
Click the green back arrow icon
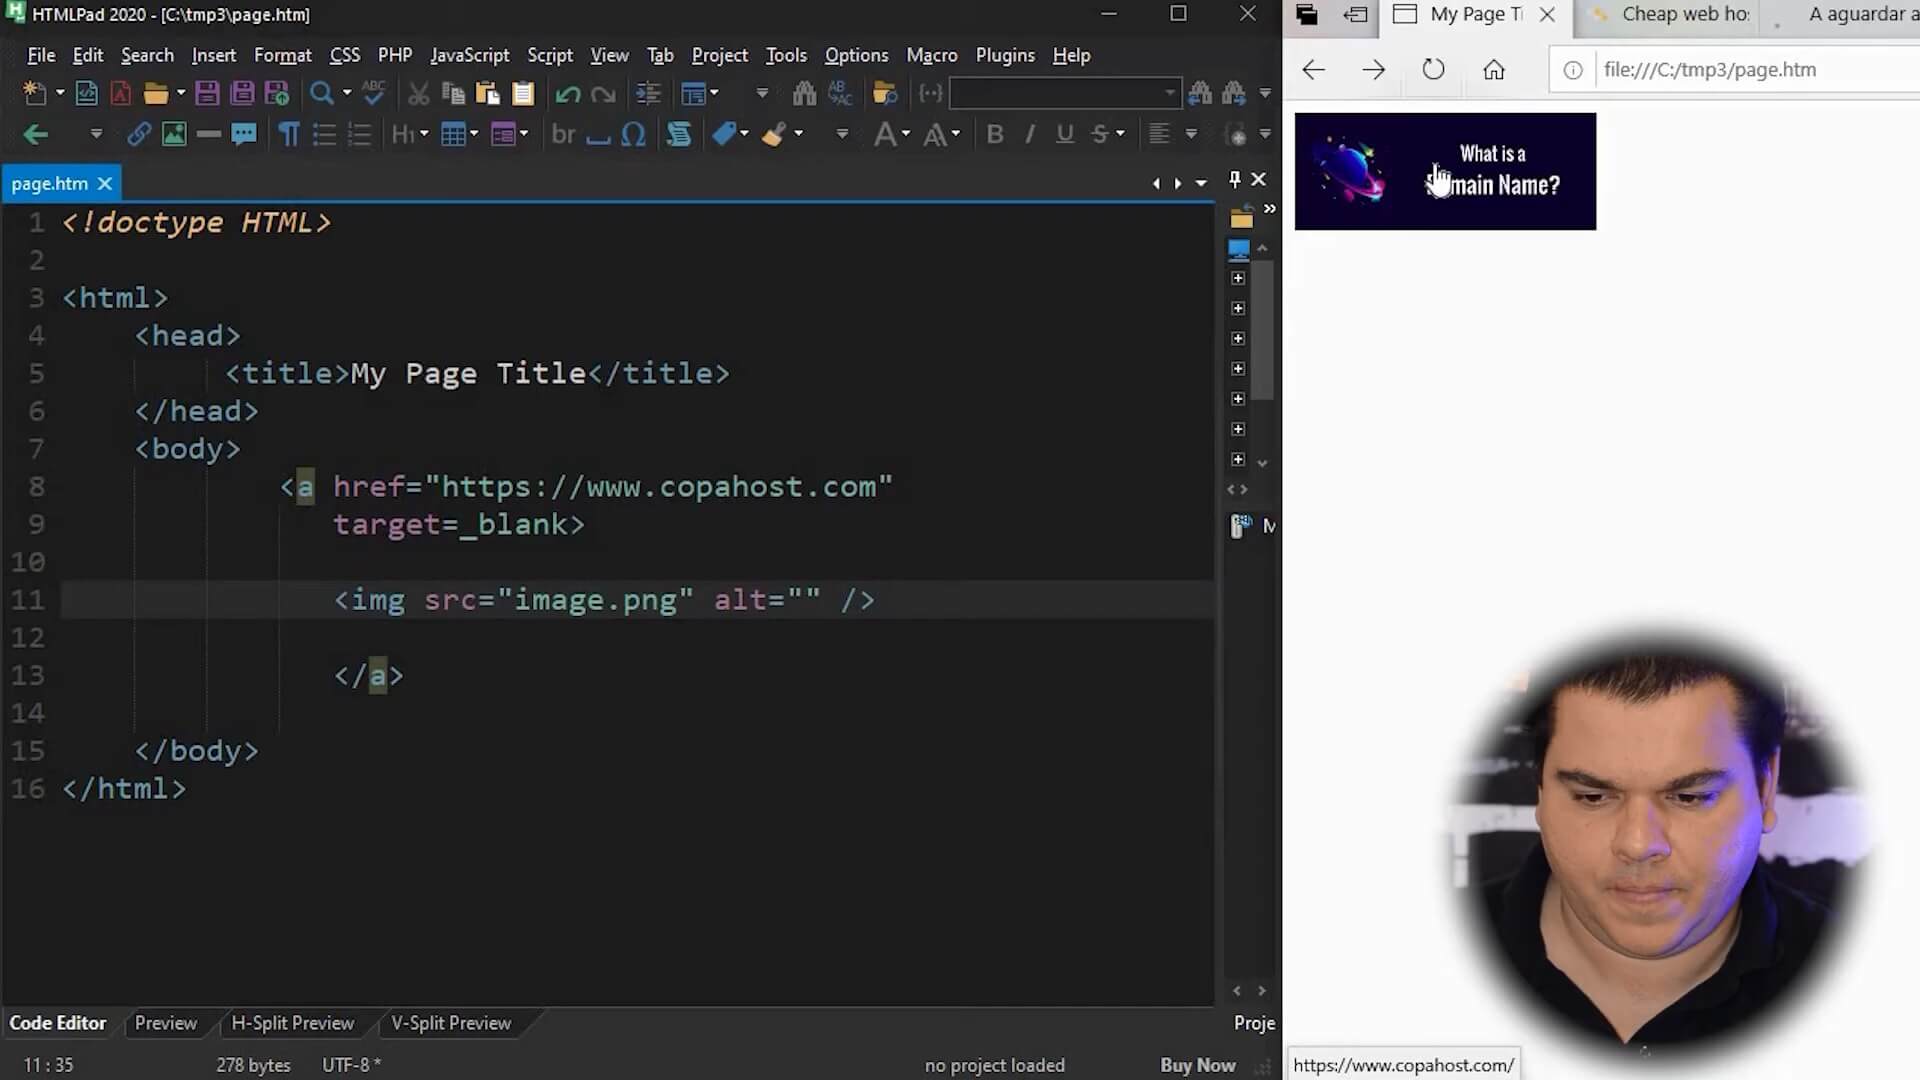pyautogui.click(x=36, y=134)
